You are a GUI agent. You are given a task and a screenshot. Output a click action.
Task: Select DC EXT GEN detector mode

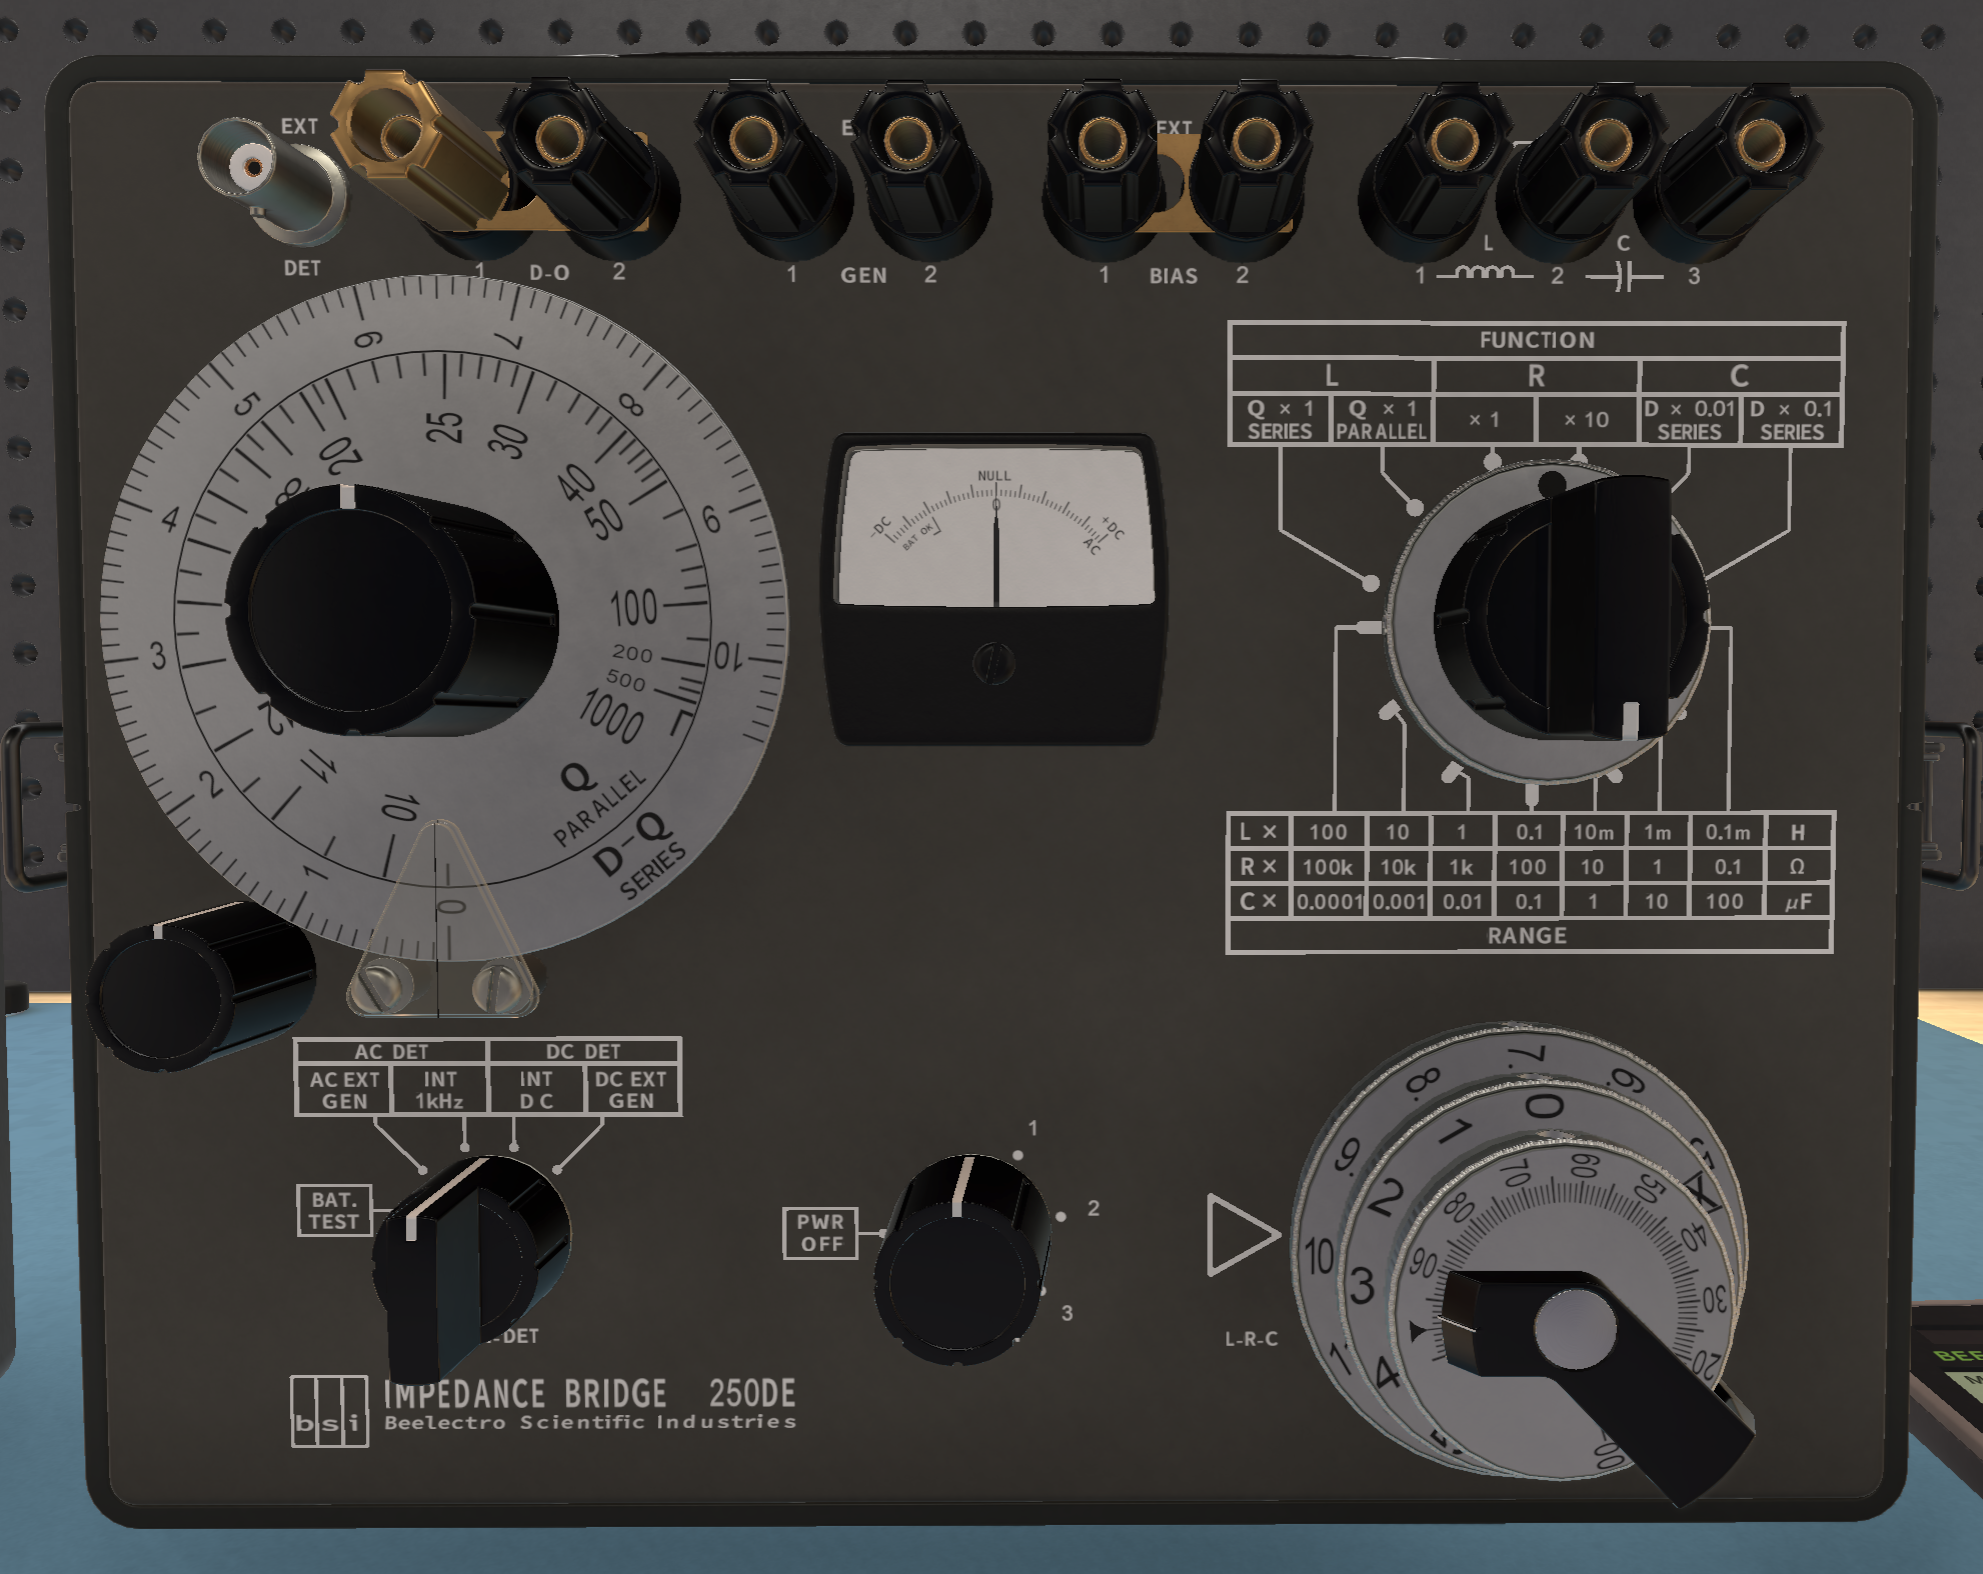[x=631, y=1090]
